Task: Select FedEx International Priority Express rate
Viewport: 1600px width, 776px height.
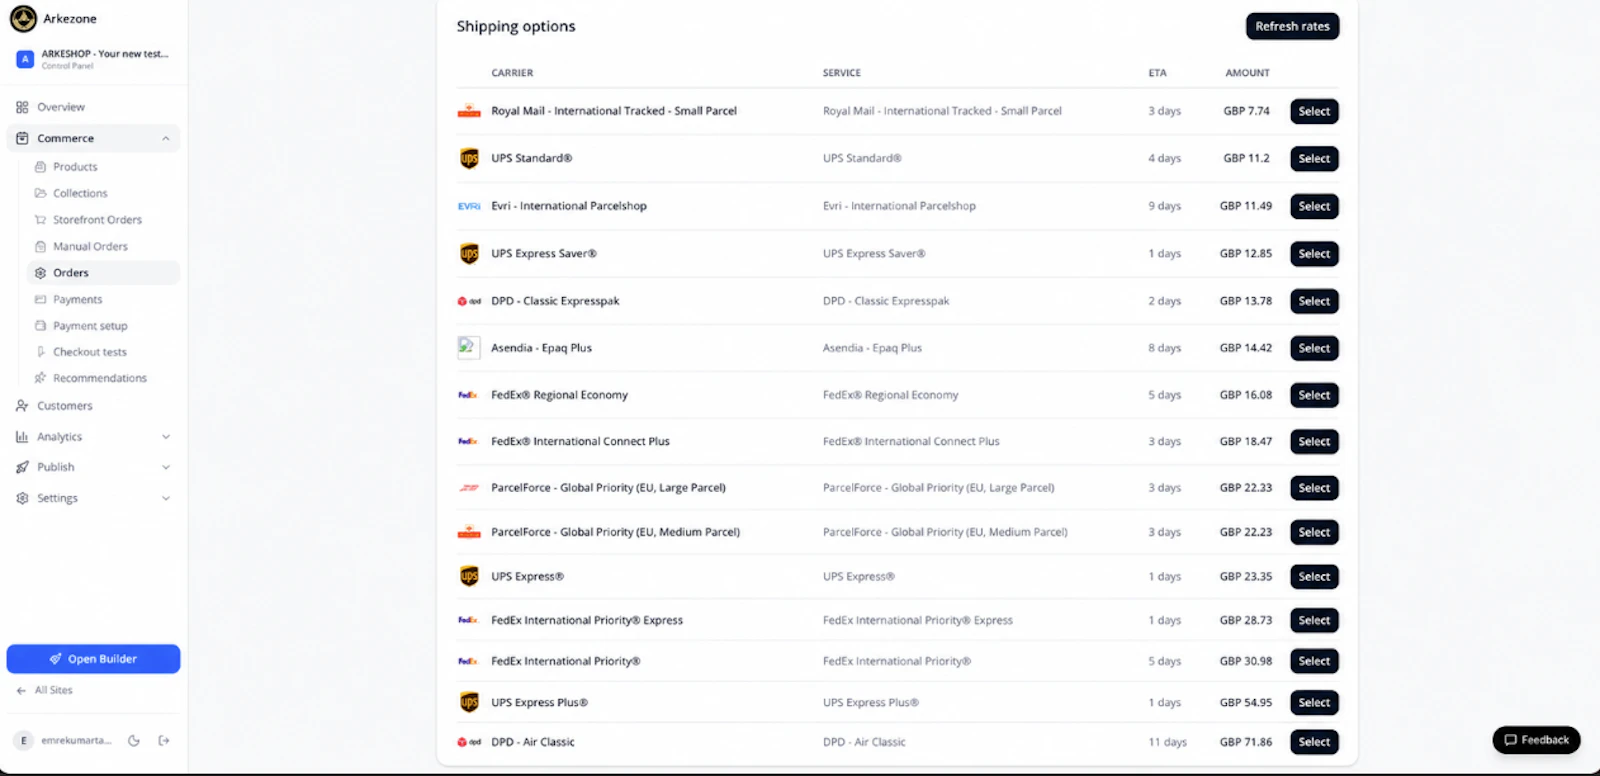Action: coord(1314,620)
